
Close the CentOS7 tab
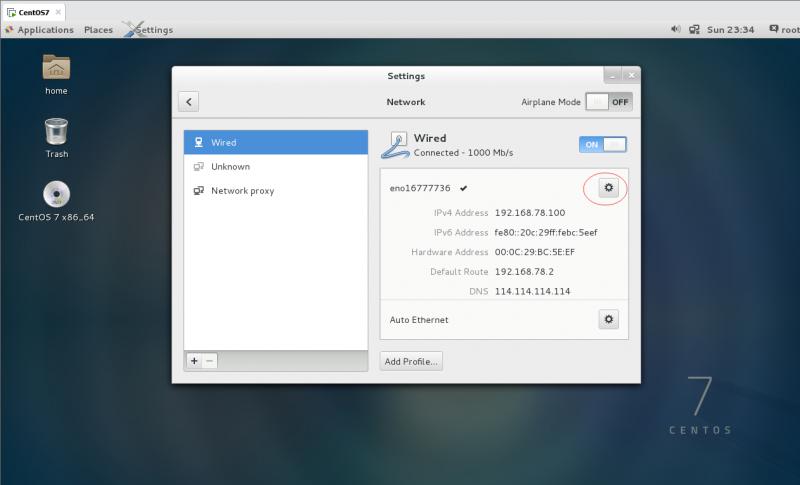coord(58,12)
